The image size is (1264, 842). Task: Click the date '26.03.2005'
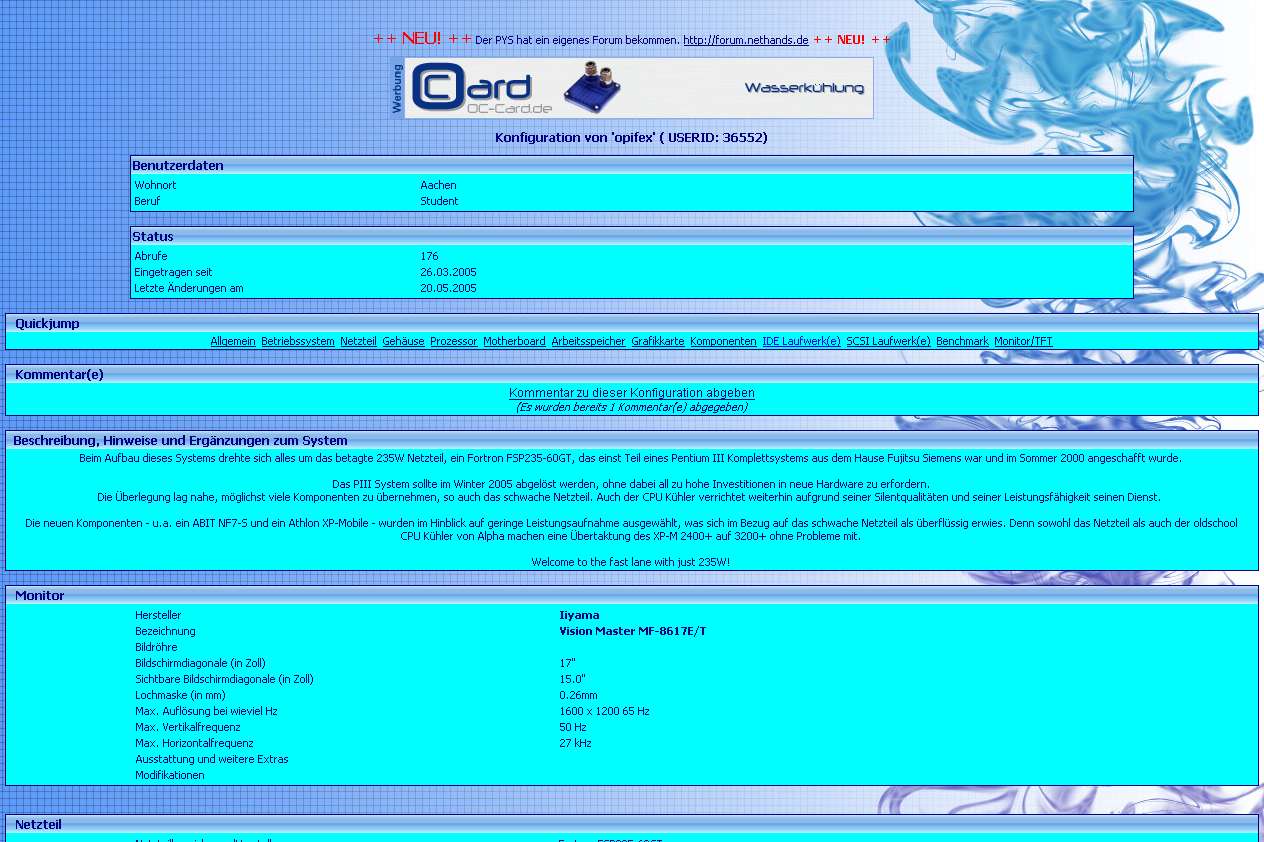(448, 272)
